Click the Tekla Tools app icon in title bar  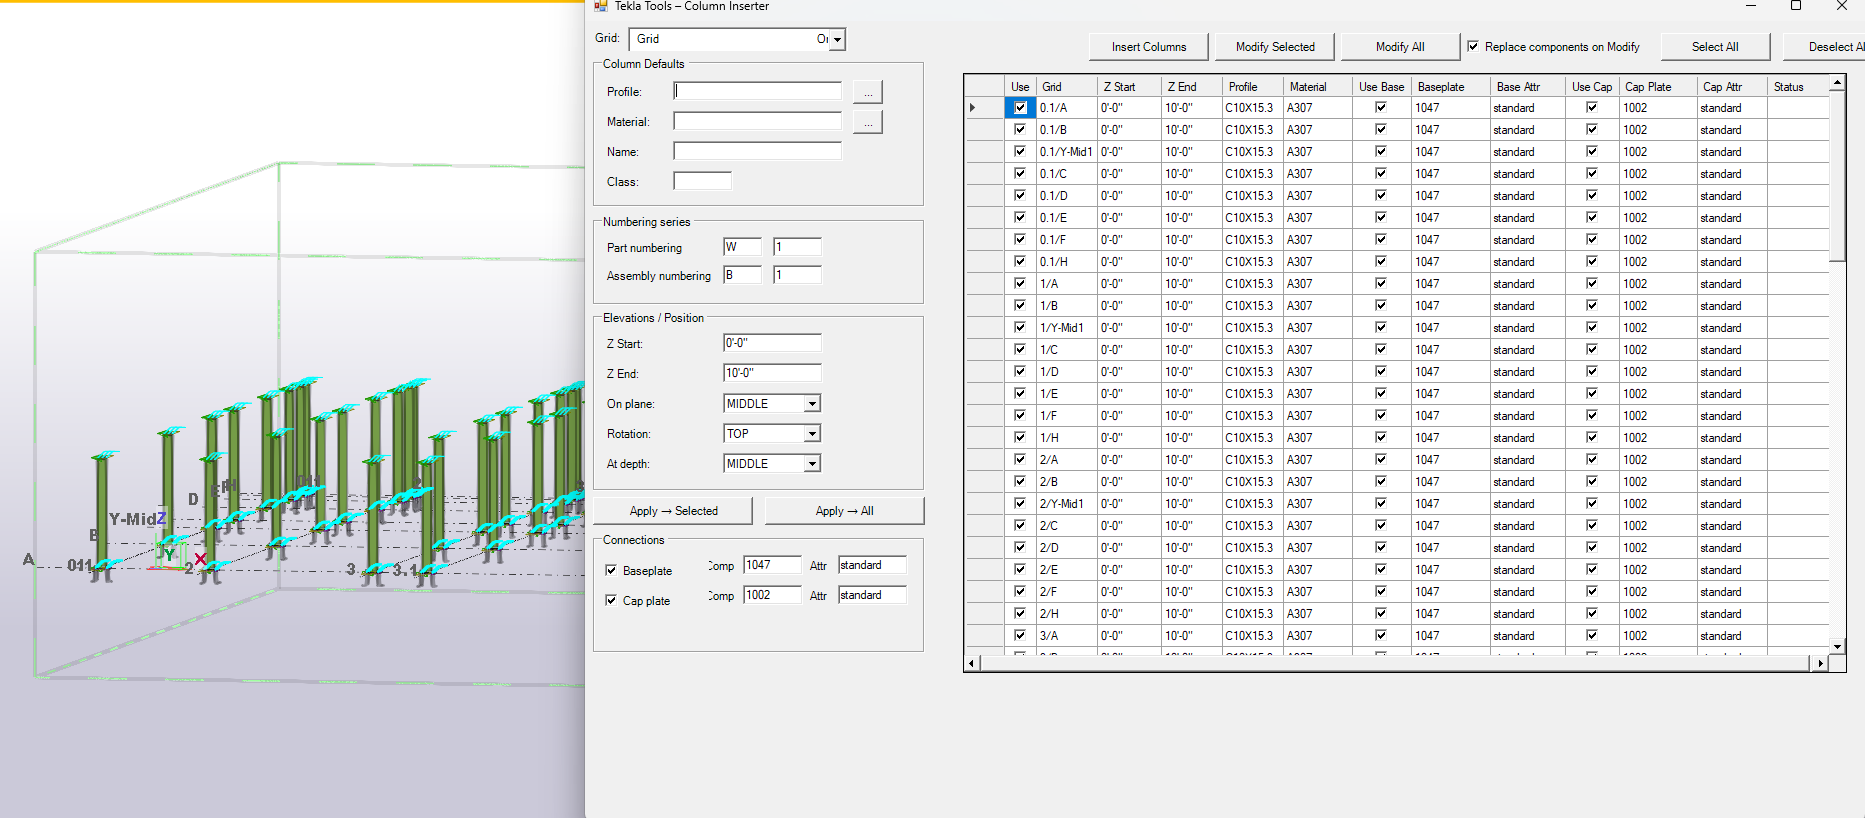click(x=601, y=6)
